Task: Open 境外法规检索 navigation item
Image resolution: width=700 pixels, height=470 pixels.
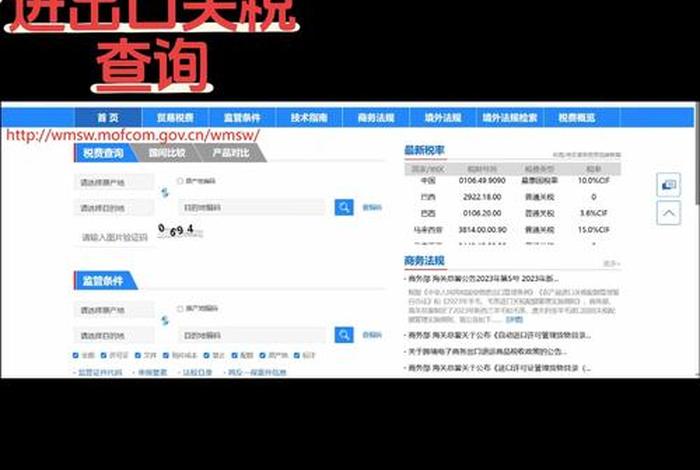Action: click(x=510, y=117)
